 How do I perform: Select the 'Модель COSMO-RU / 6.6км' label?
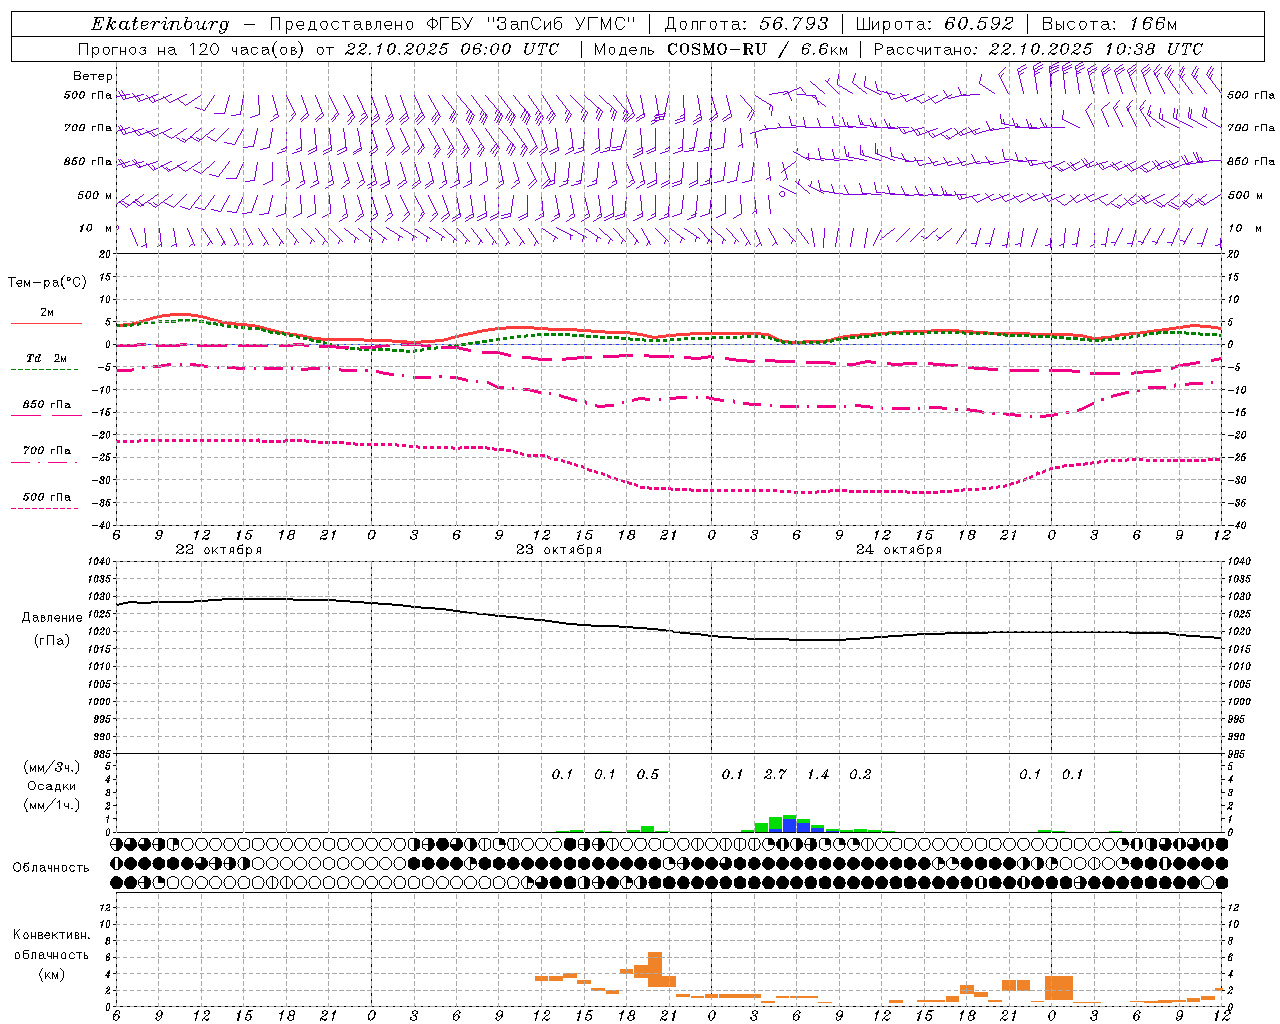(721, 49)
